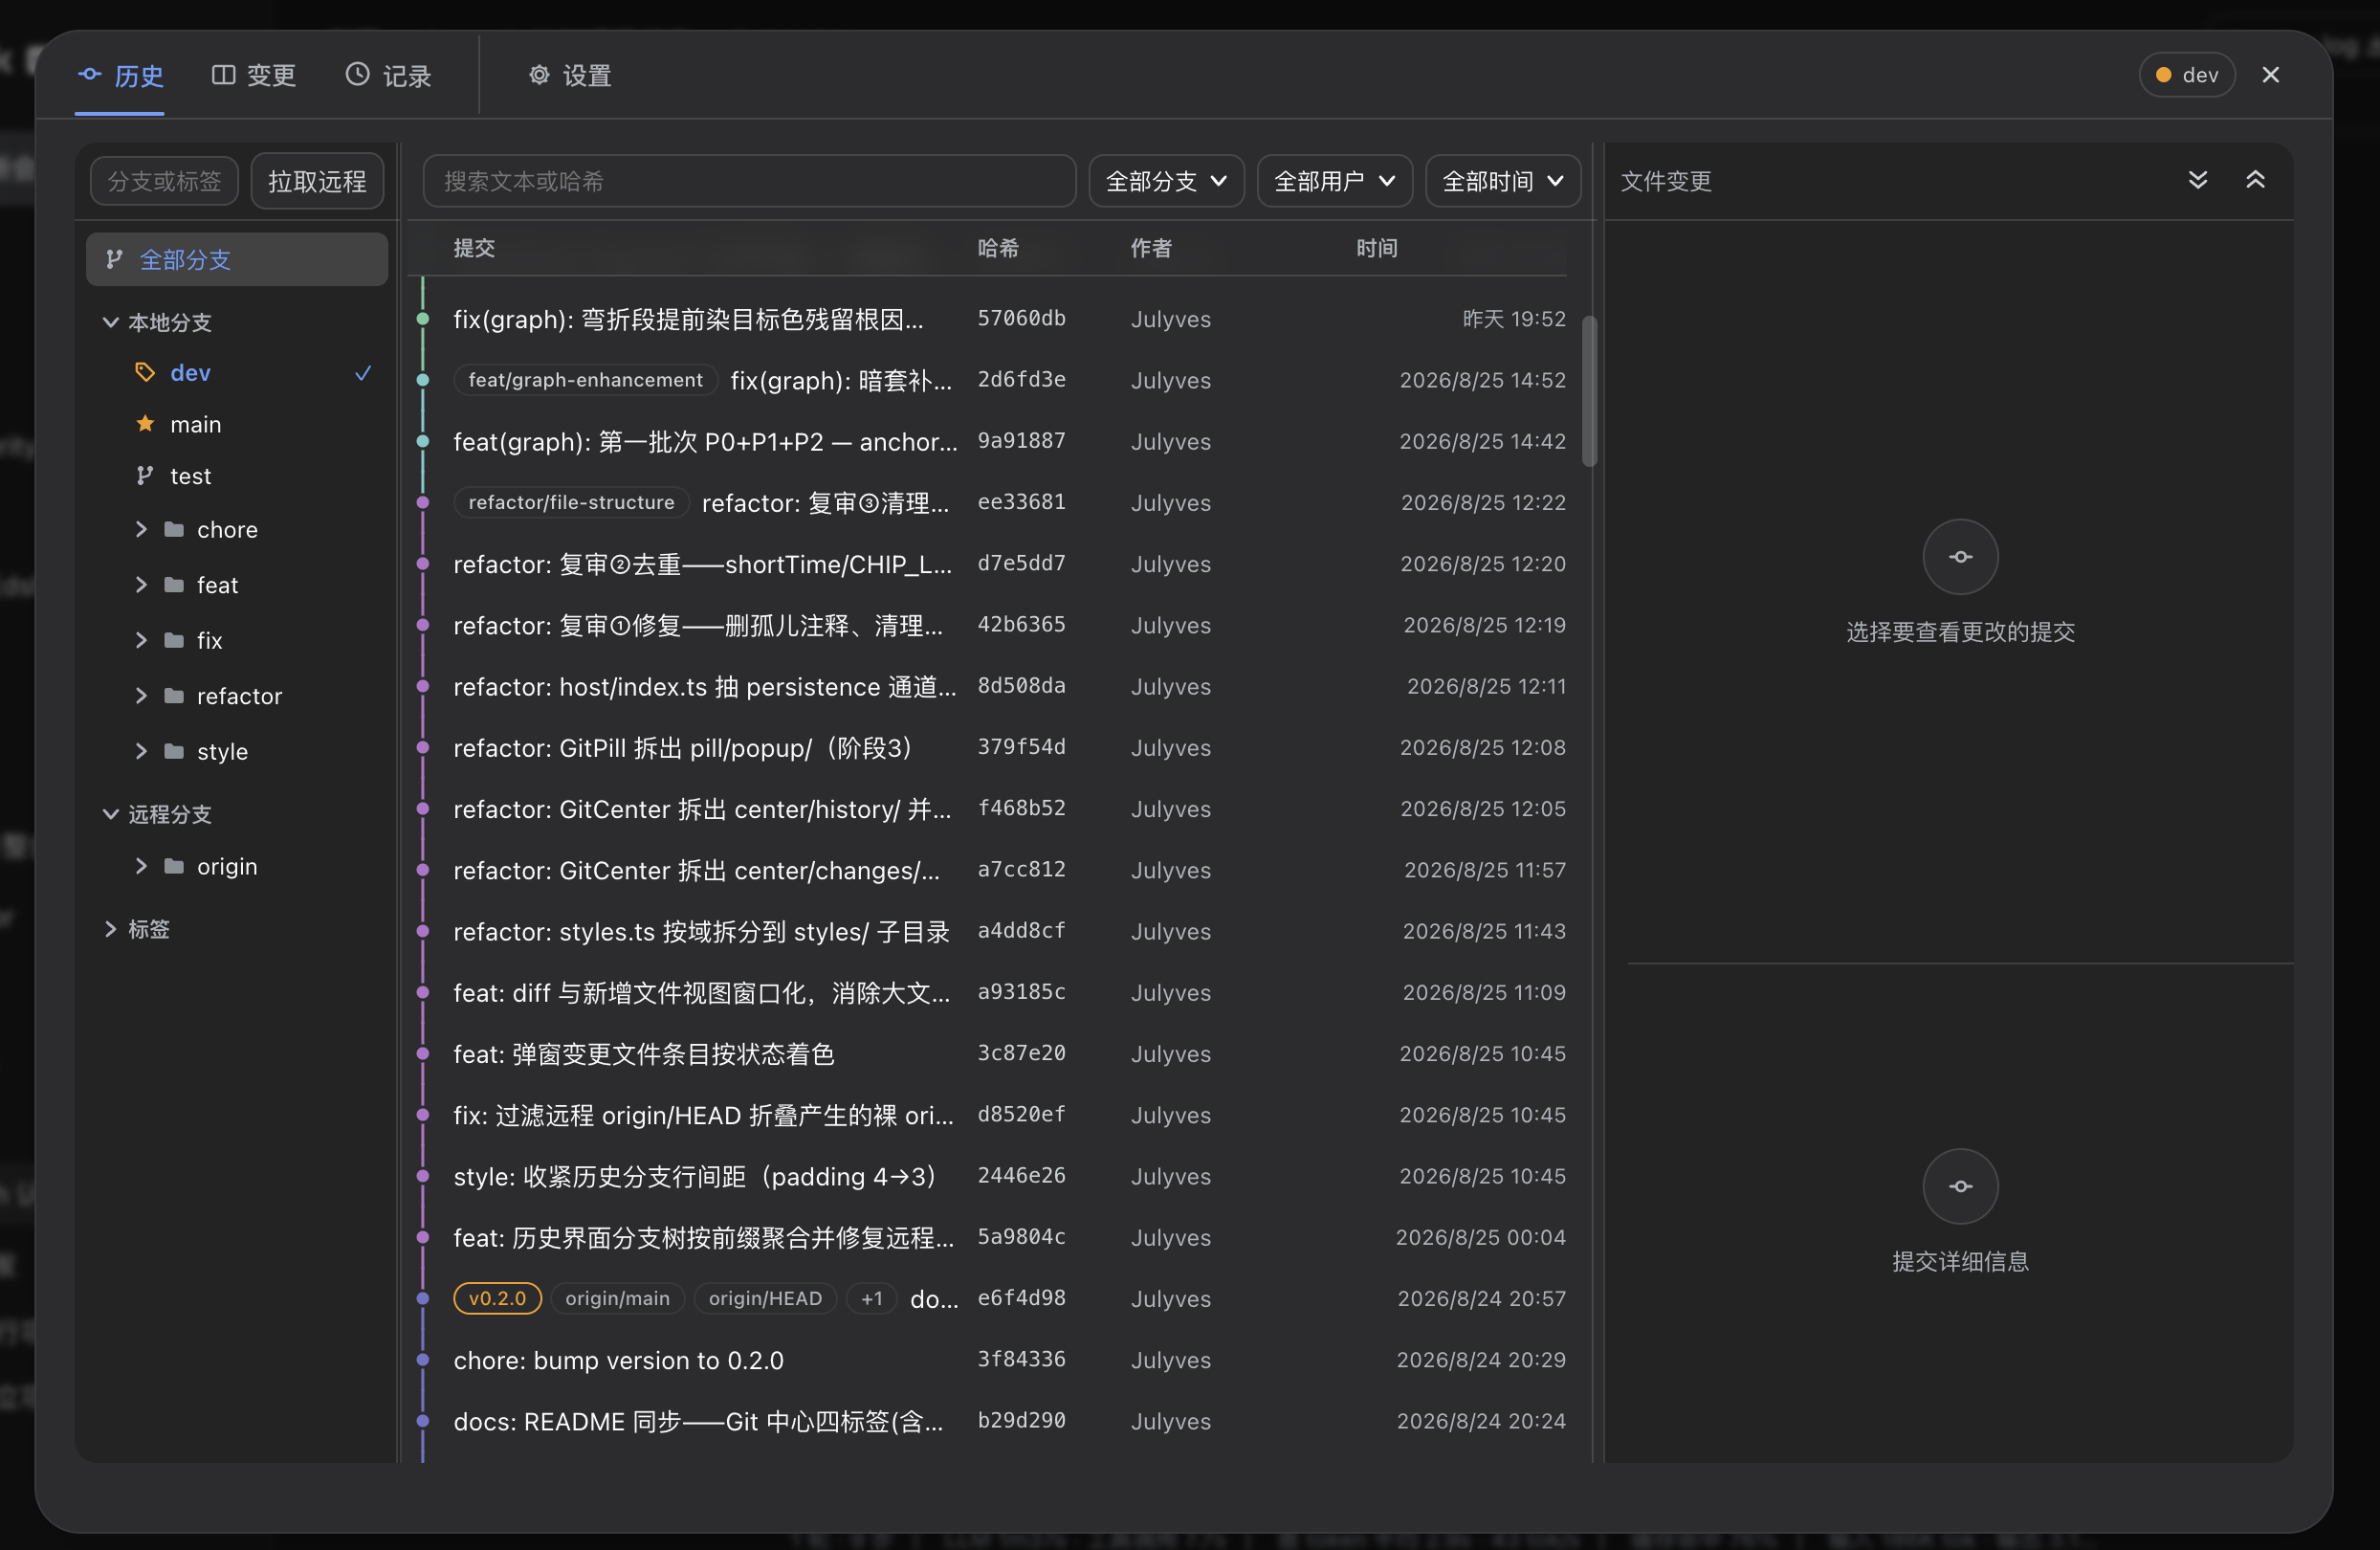
Task: Click the 提交详细信息 placeholder icon
Action: coord(1960,1186)
